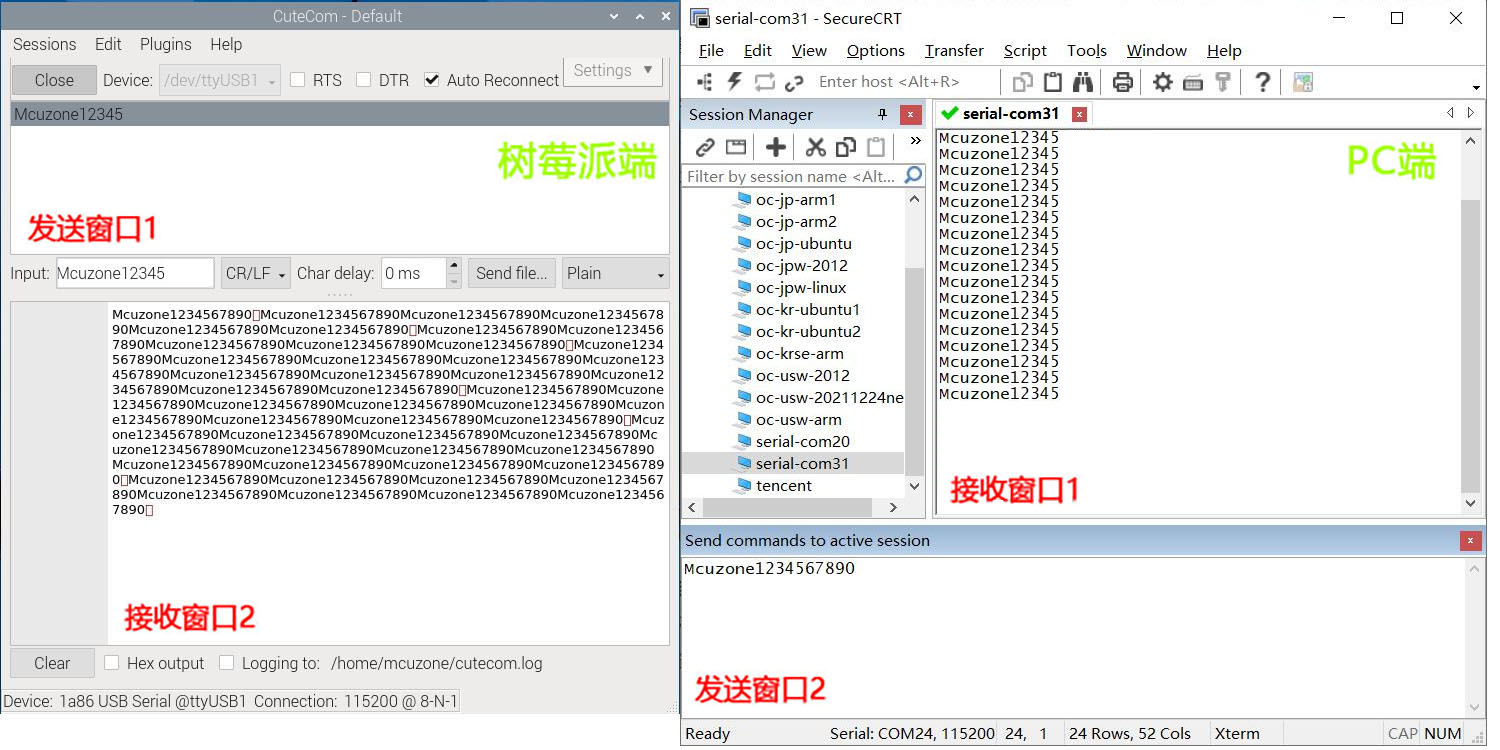The height and width of the screenshot is (750, 1500).
Task: Close the serial-com31 tab
Action: 1079,114
